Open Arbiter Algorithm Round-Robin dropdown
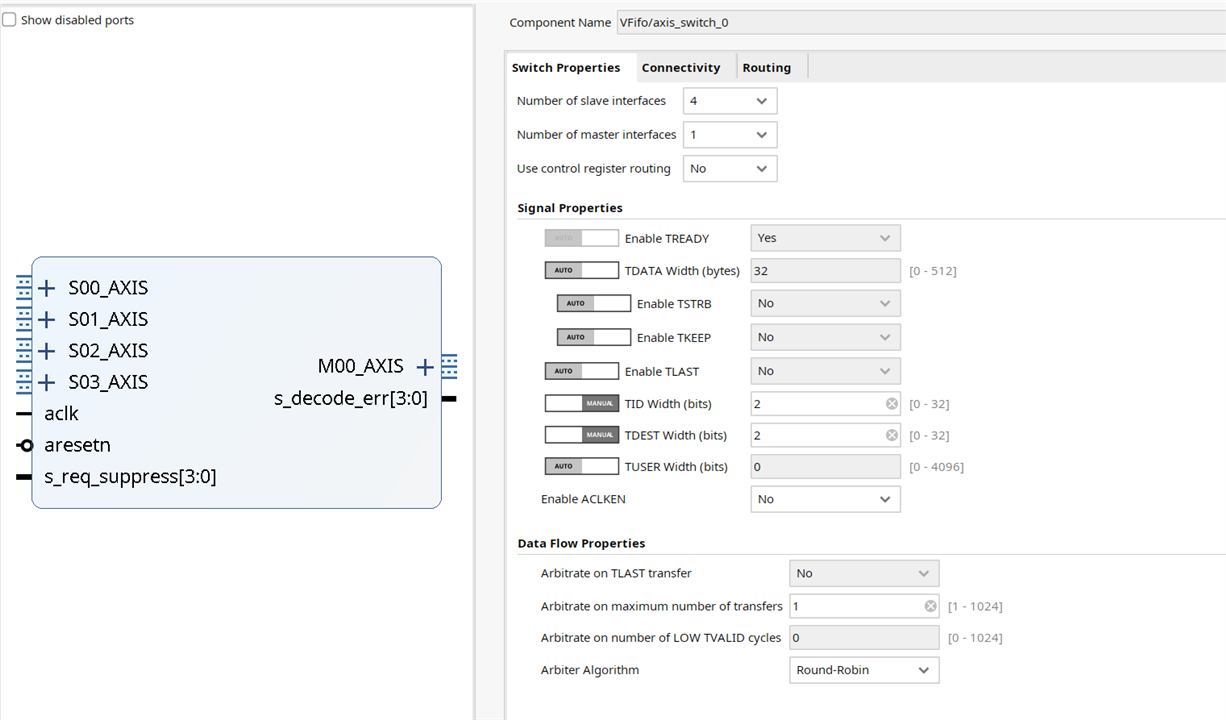Viewport: 1226px width, 720px height. 864,670
